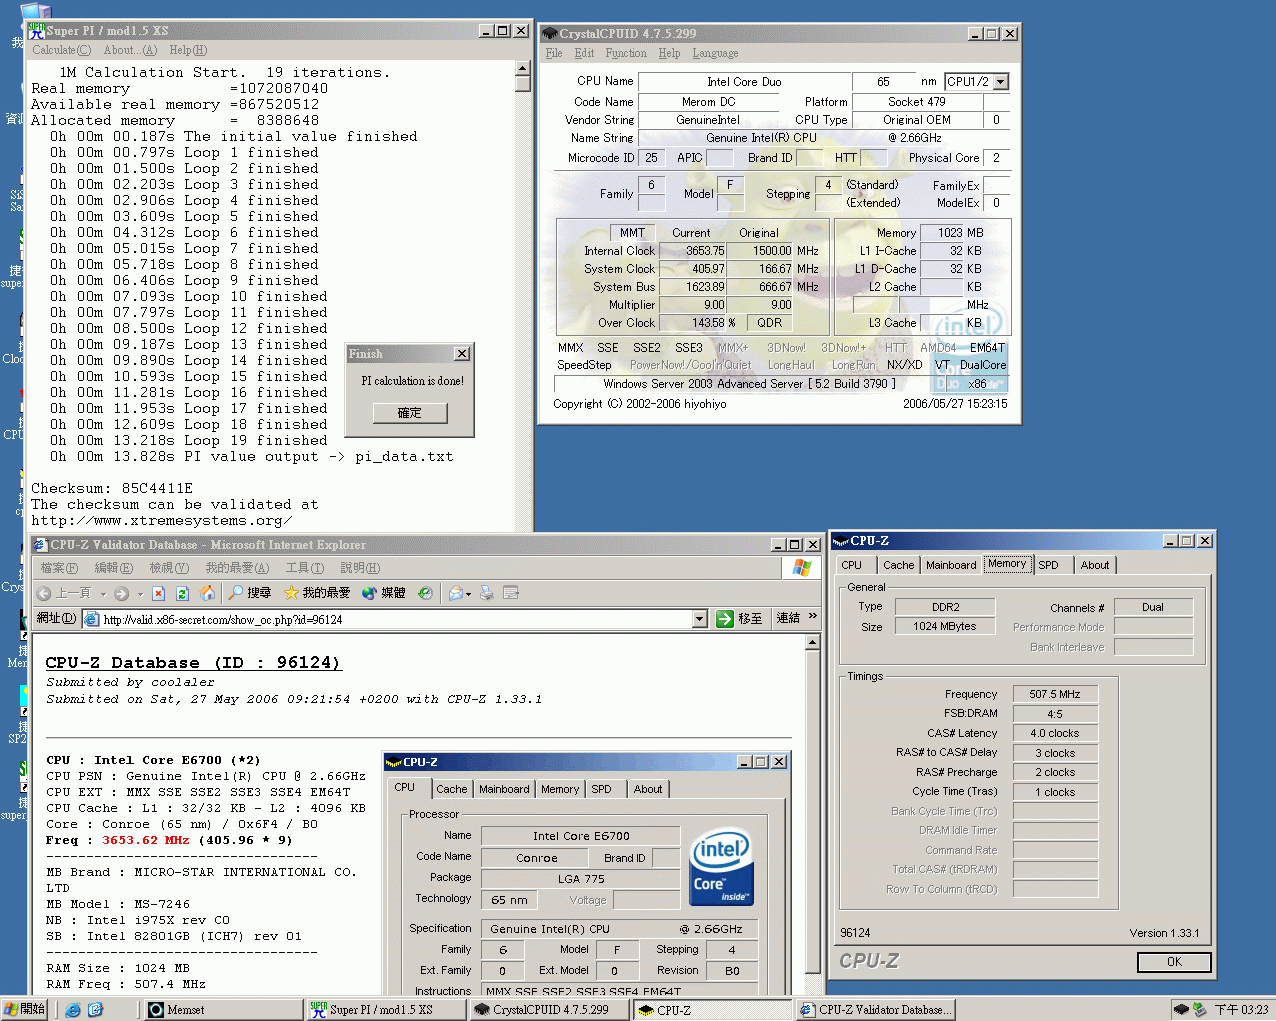The width and height of the screenshot is (1276, 1021).
Task: Open the About...(A) menu in Super PI
Action: 130,50
